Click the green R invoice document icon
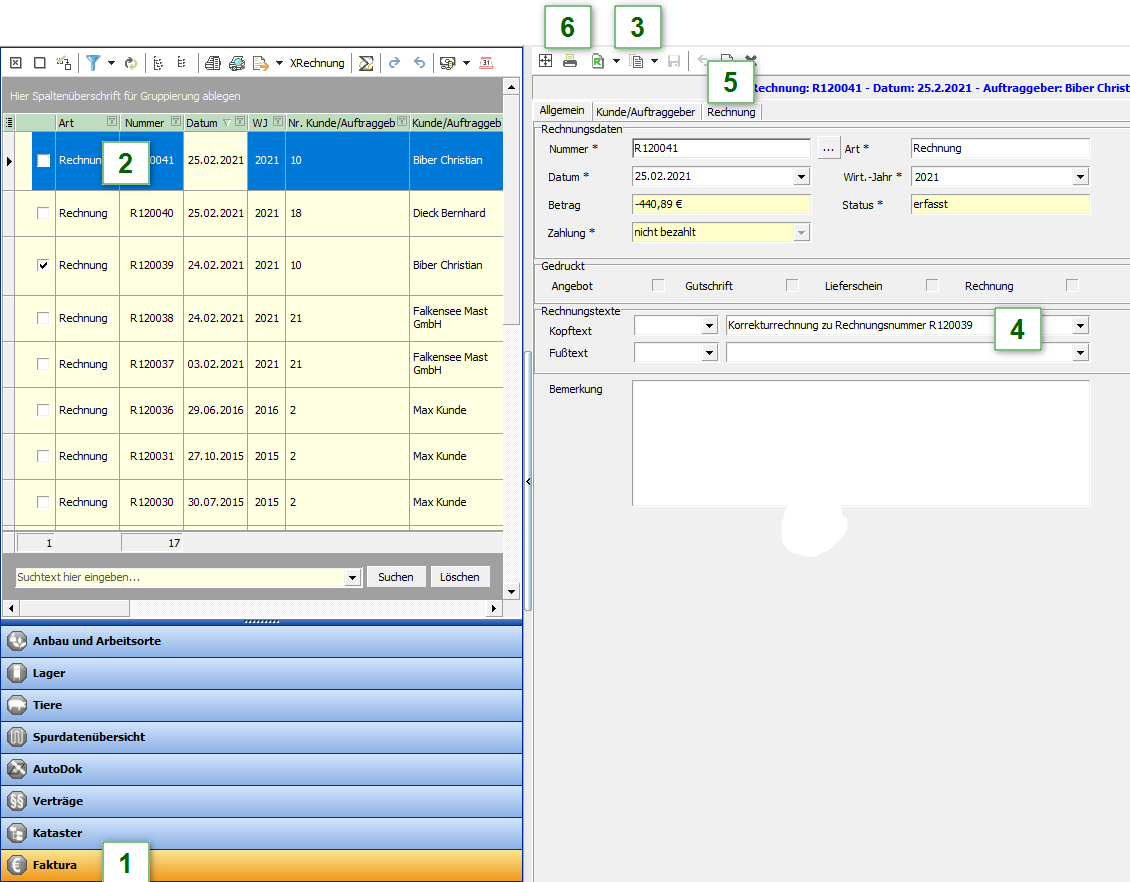Screen dimensions: 1130x882 click(x=598, y=61)
